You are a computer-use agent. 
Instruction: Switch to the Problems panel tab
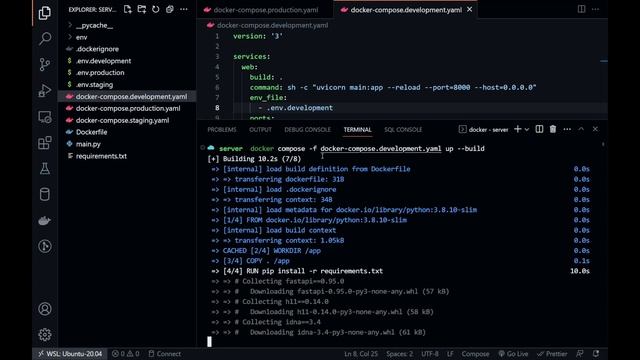pyautogui.click(x=222, y=130)
